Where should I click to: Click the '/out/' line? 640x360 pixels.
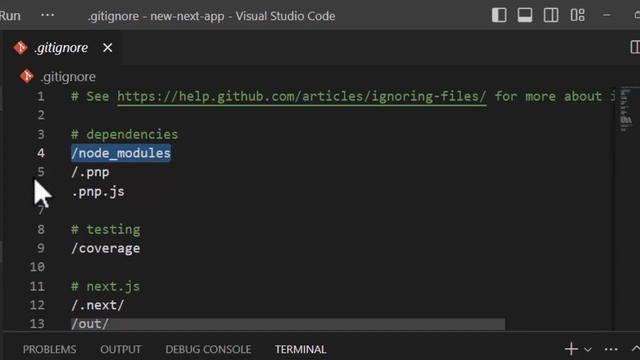coord(90,324)
